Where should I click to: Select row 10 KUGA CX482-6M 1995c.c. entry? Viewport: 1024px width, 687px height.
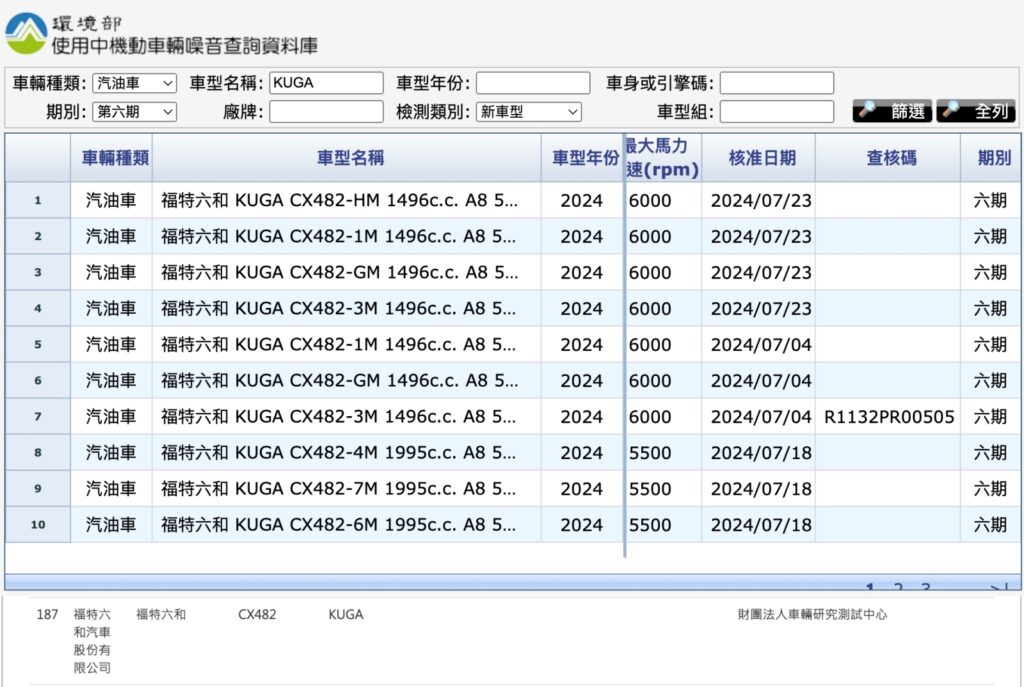338,524
